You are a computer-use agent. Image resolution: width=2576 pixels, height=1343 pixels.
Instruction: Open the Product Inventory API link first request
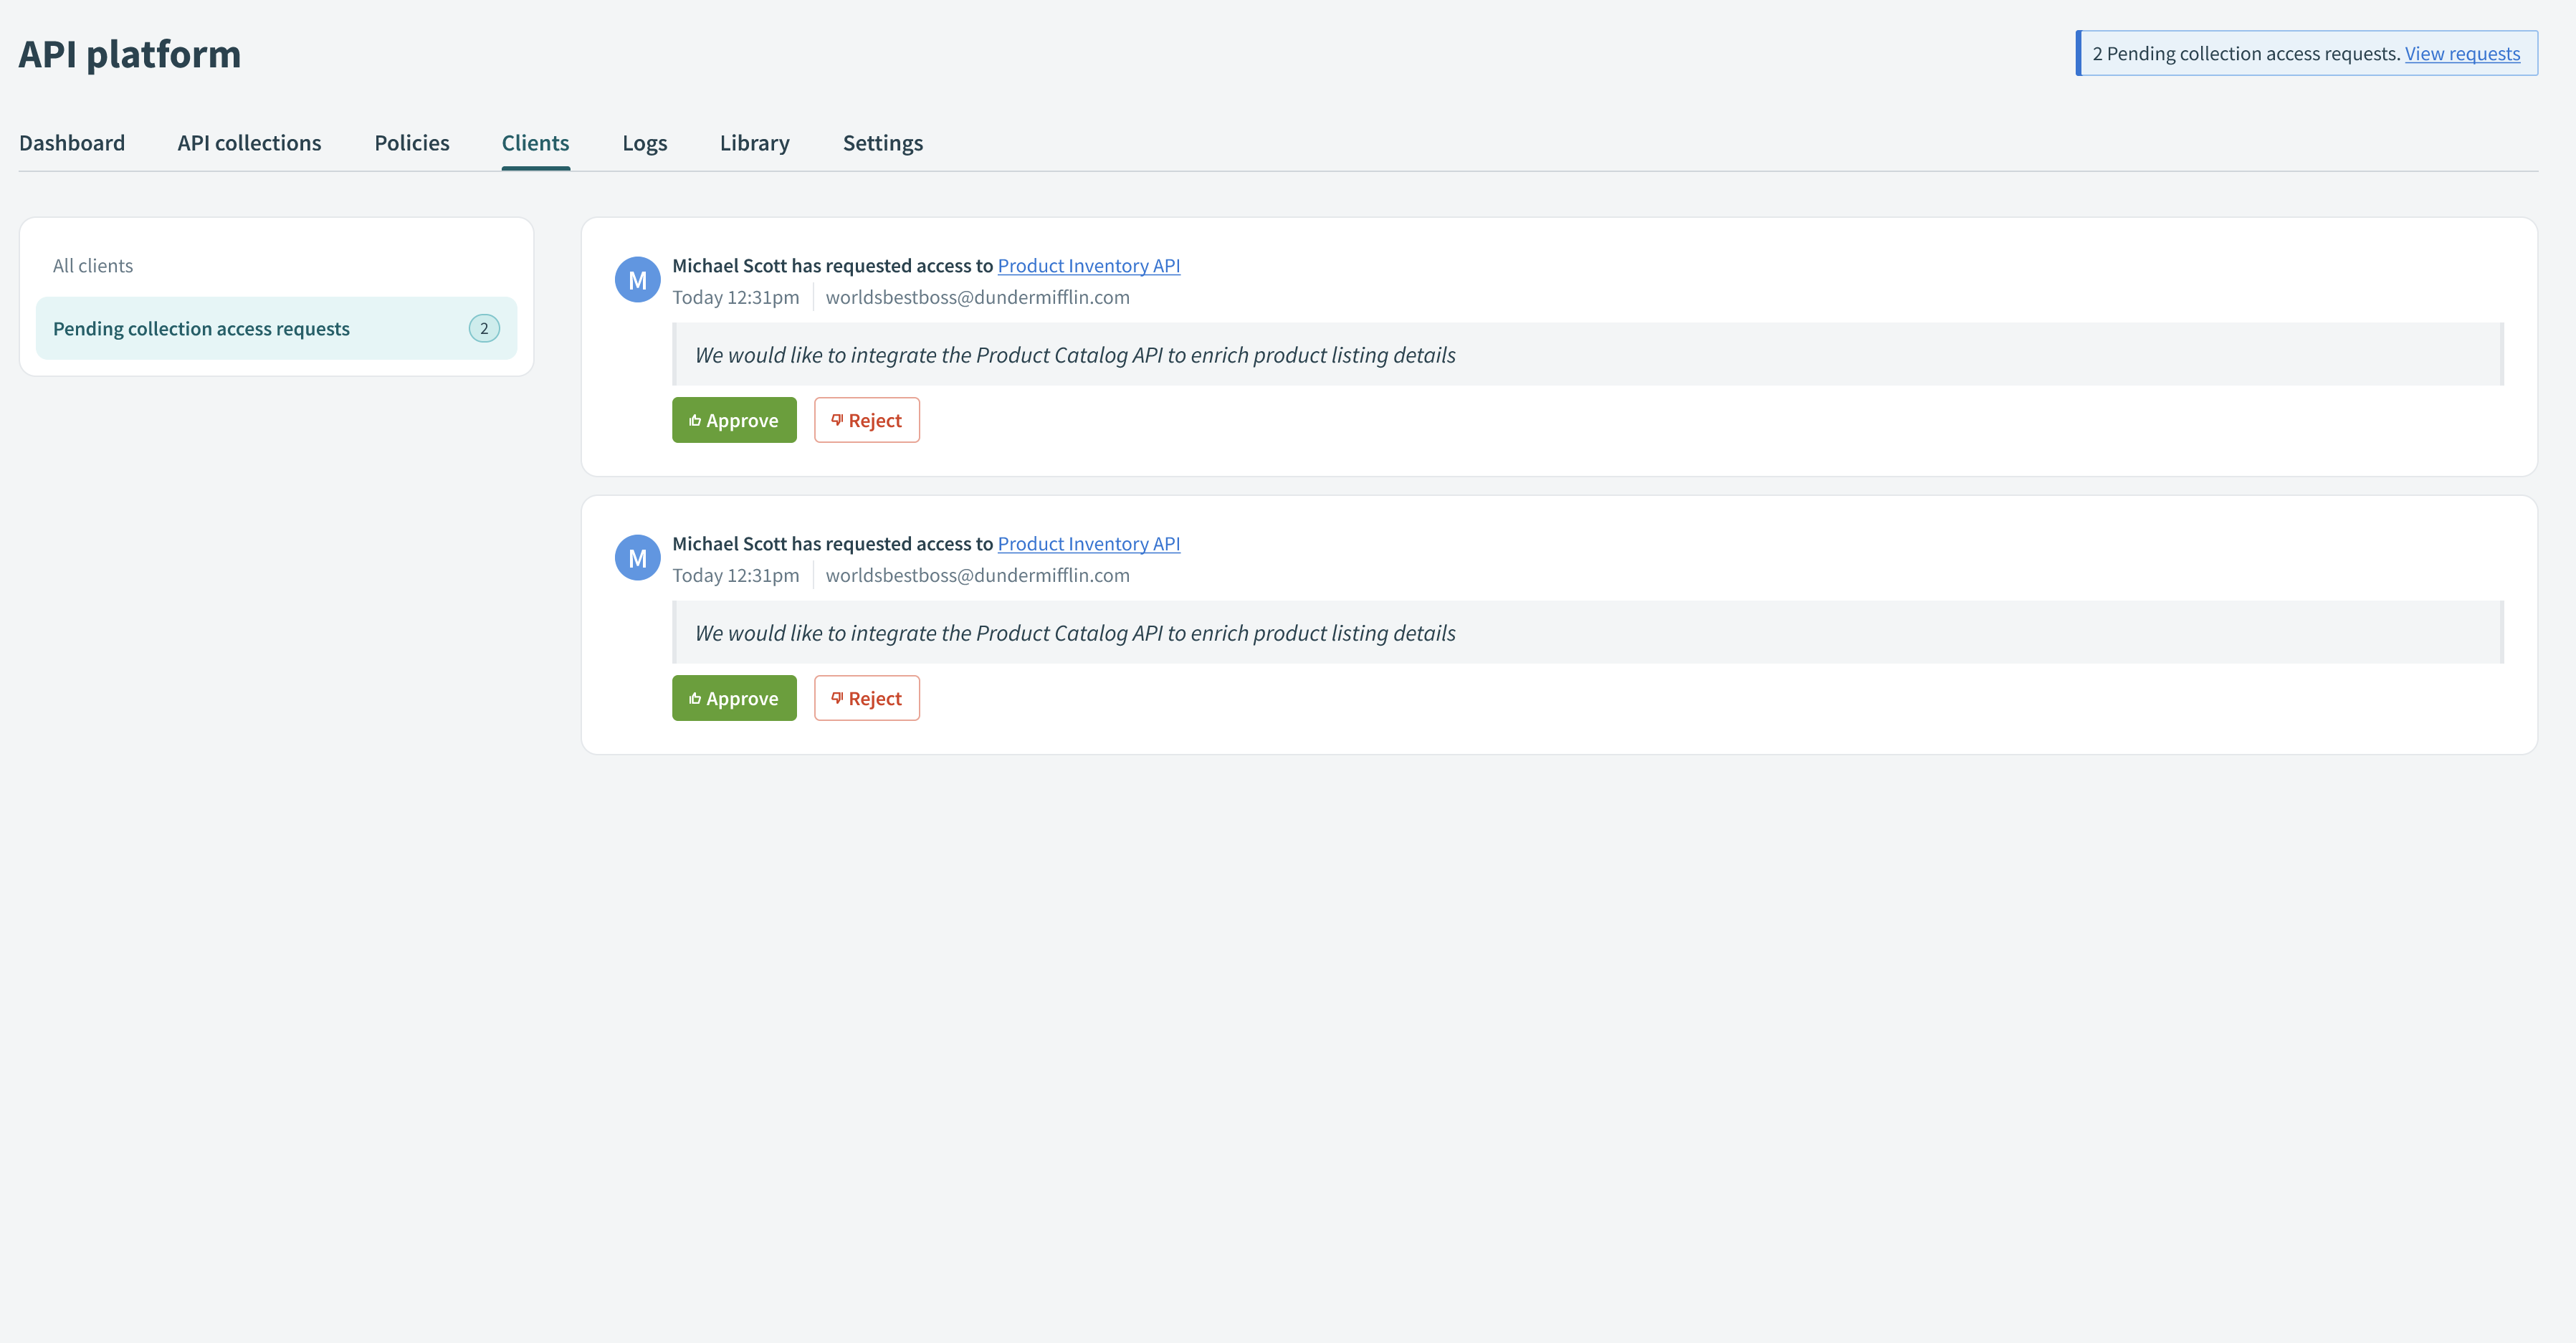1089,264
